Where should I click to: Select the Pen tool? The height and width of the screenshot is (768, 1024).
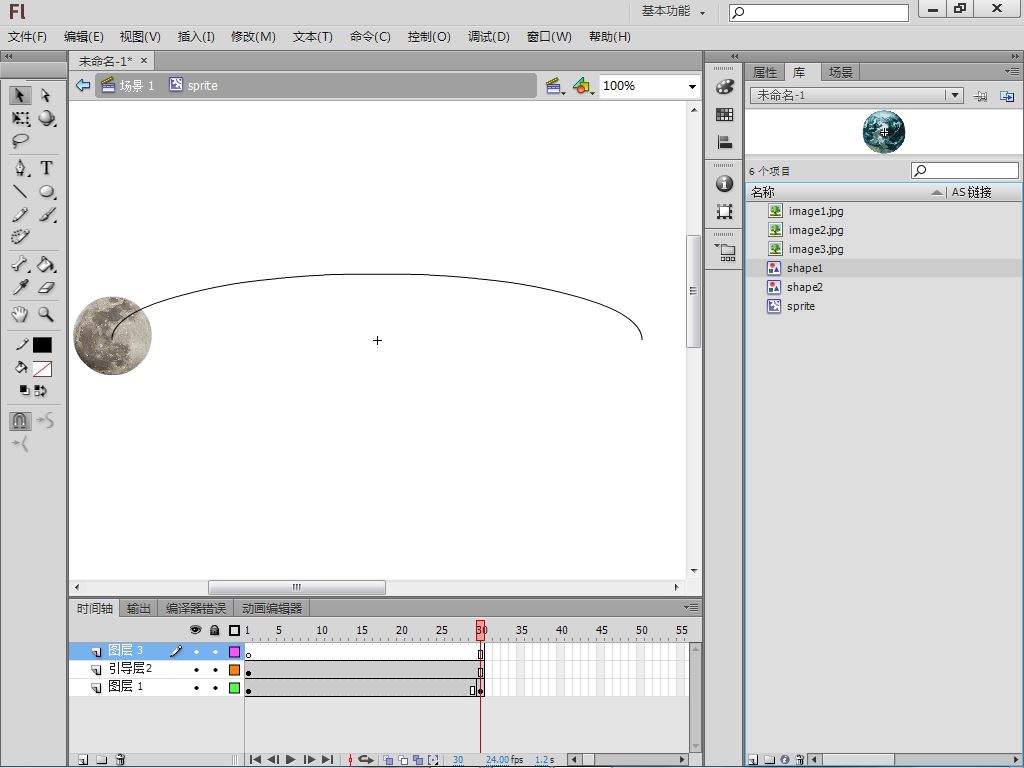click(20, 168)
